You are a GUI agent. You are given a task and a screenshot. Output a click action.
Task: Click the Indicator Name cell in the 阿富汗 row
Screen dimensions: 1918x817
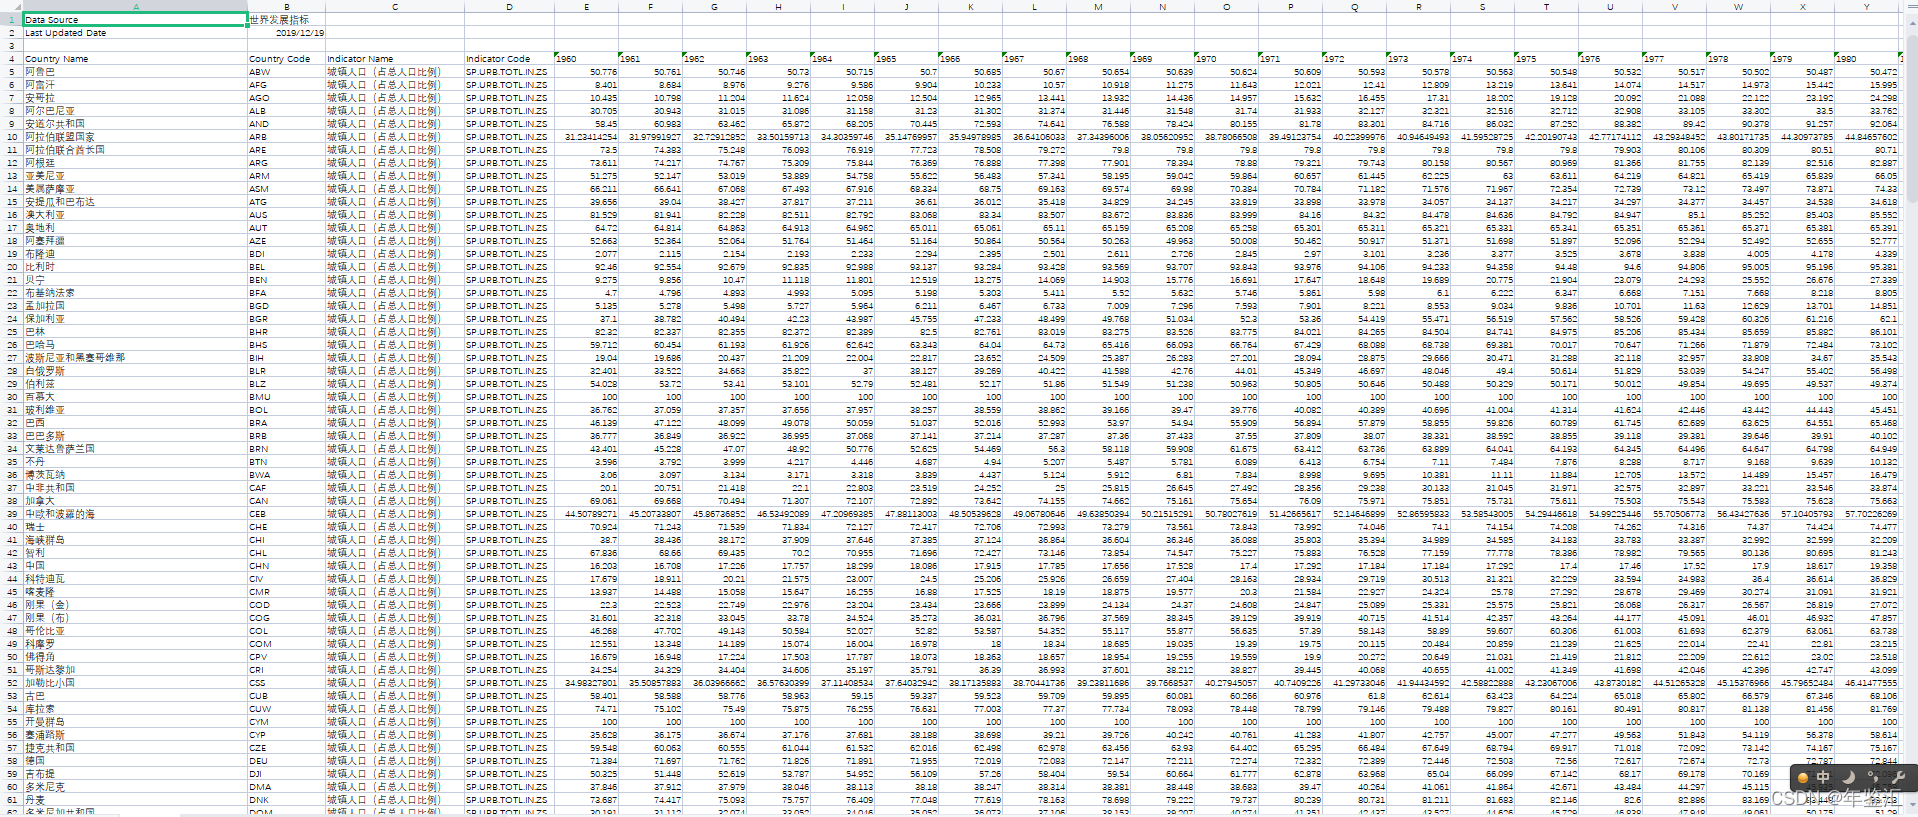pyautogui.click(x=395, y=84)
